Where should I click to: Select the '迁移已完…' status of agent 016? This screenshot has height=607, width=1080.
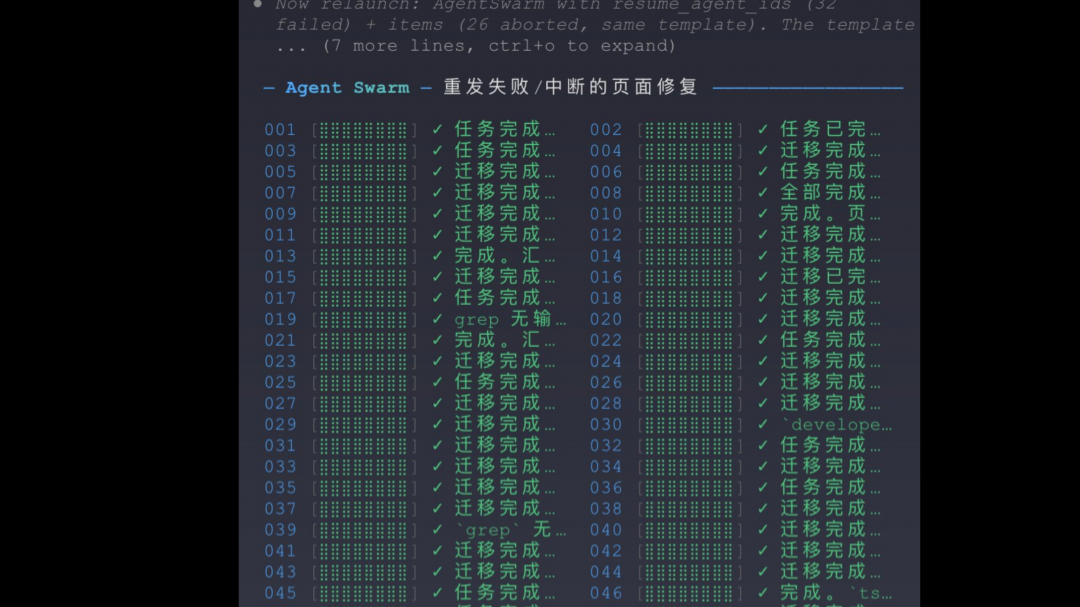[x=830, y=277]
